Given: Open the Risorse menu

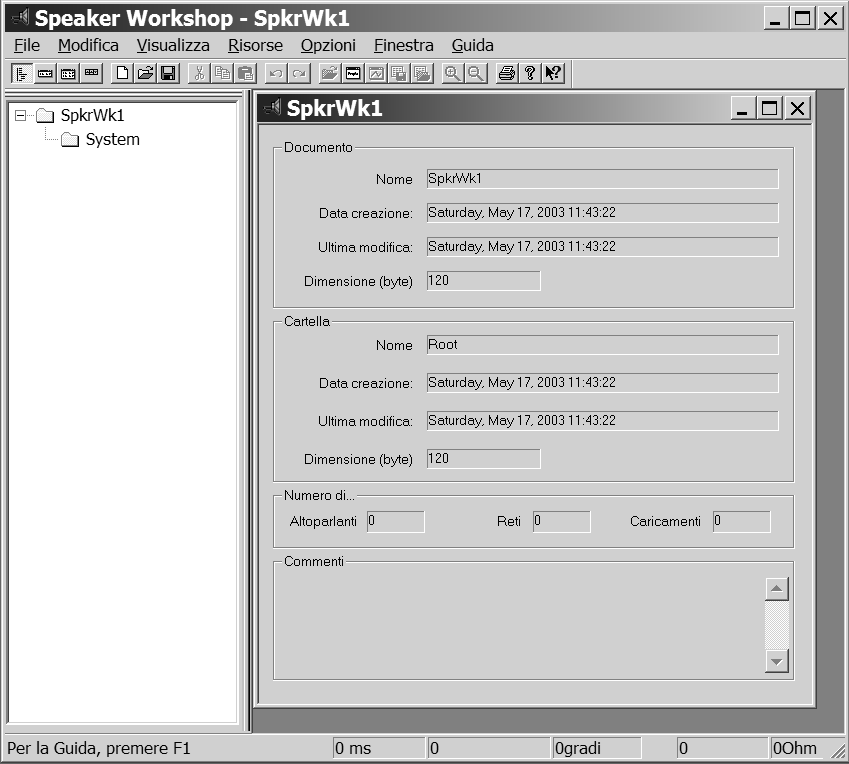Looking at the screenshot, I should click(255, 45).
